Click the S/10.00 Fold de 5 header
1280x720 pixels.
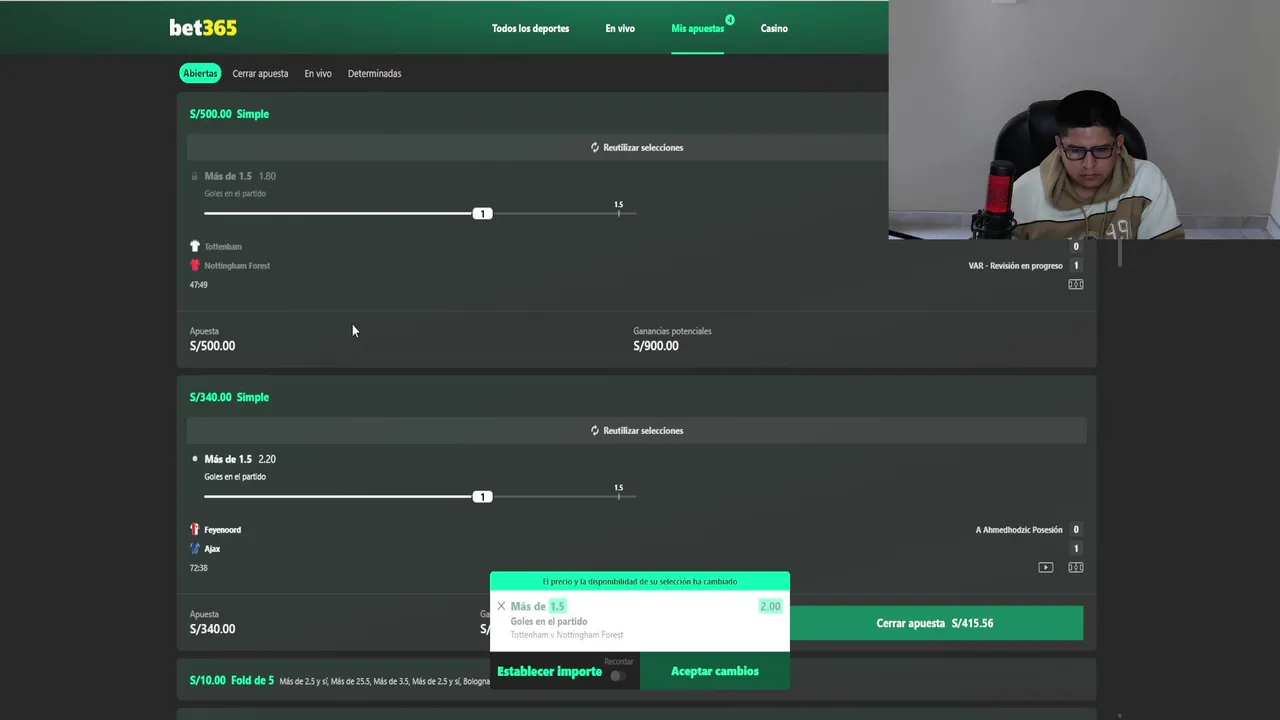pos(231,680)
